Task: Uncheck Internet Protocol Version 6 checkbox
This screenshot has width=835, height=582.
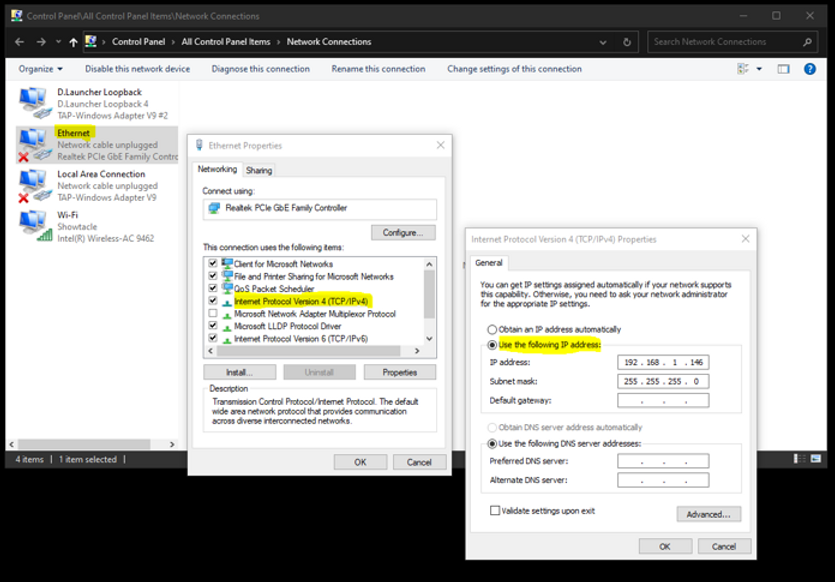Action: pos(213,338)
